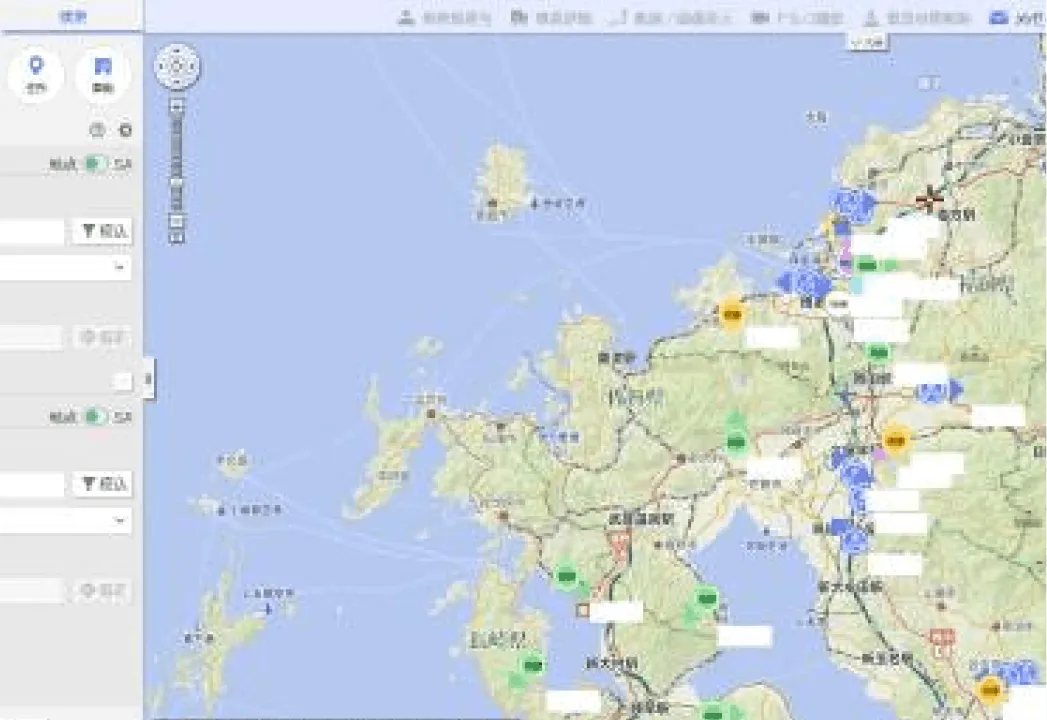Screen dimensions: 1047x720
Task: Open the truck icon item in top toolbar
Action: click(x=797, y=17)
